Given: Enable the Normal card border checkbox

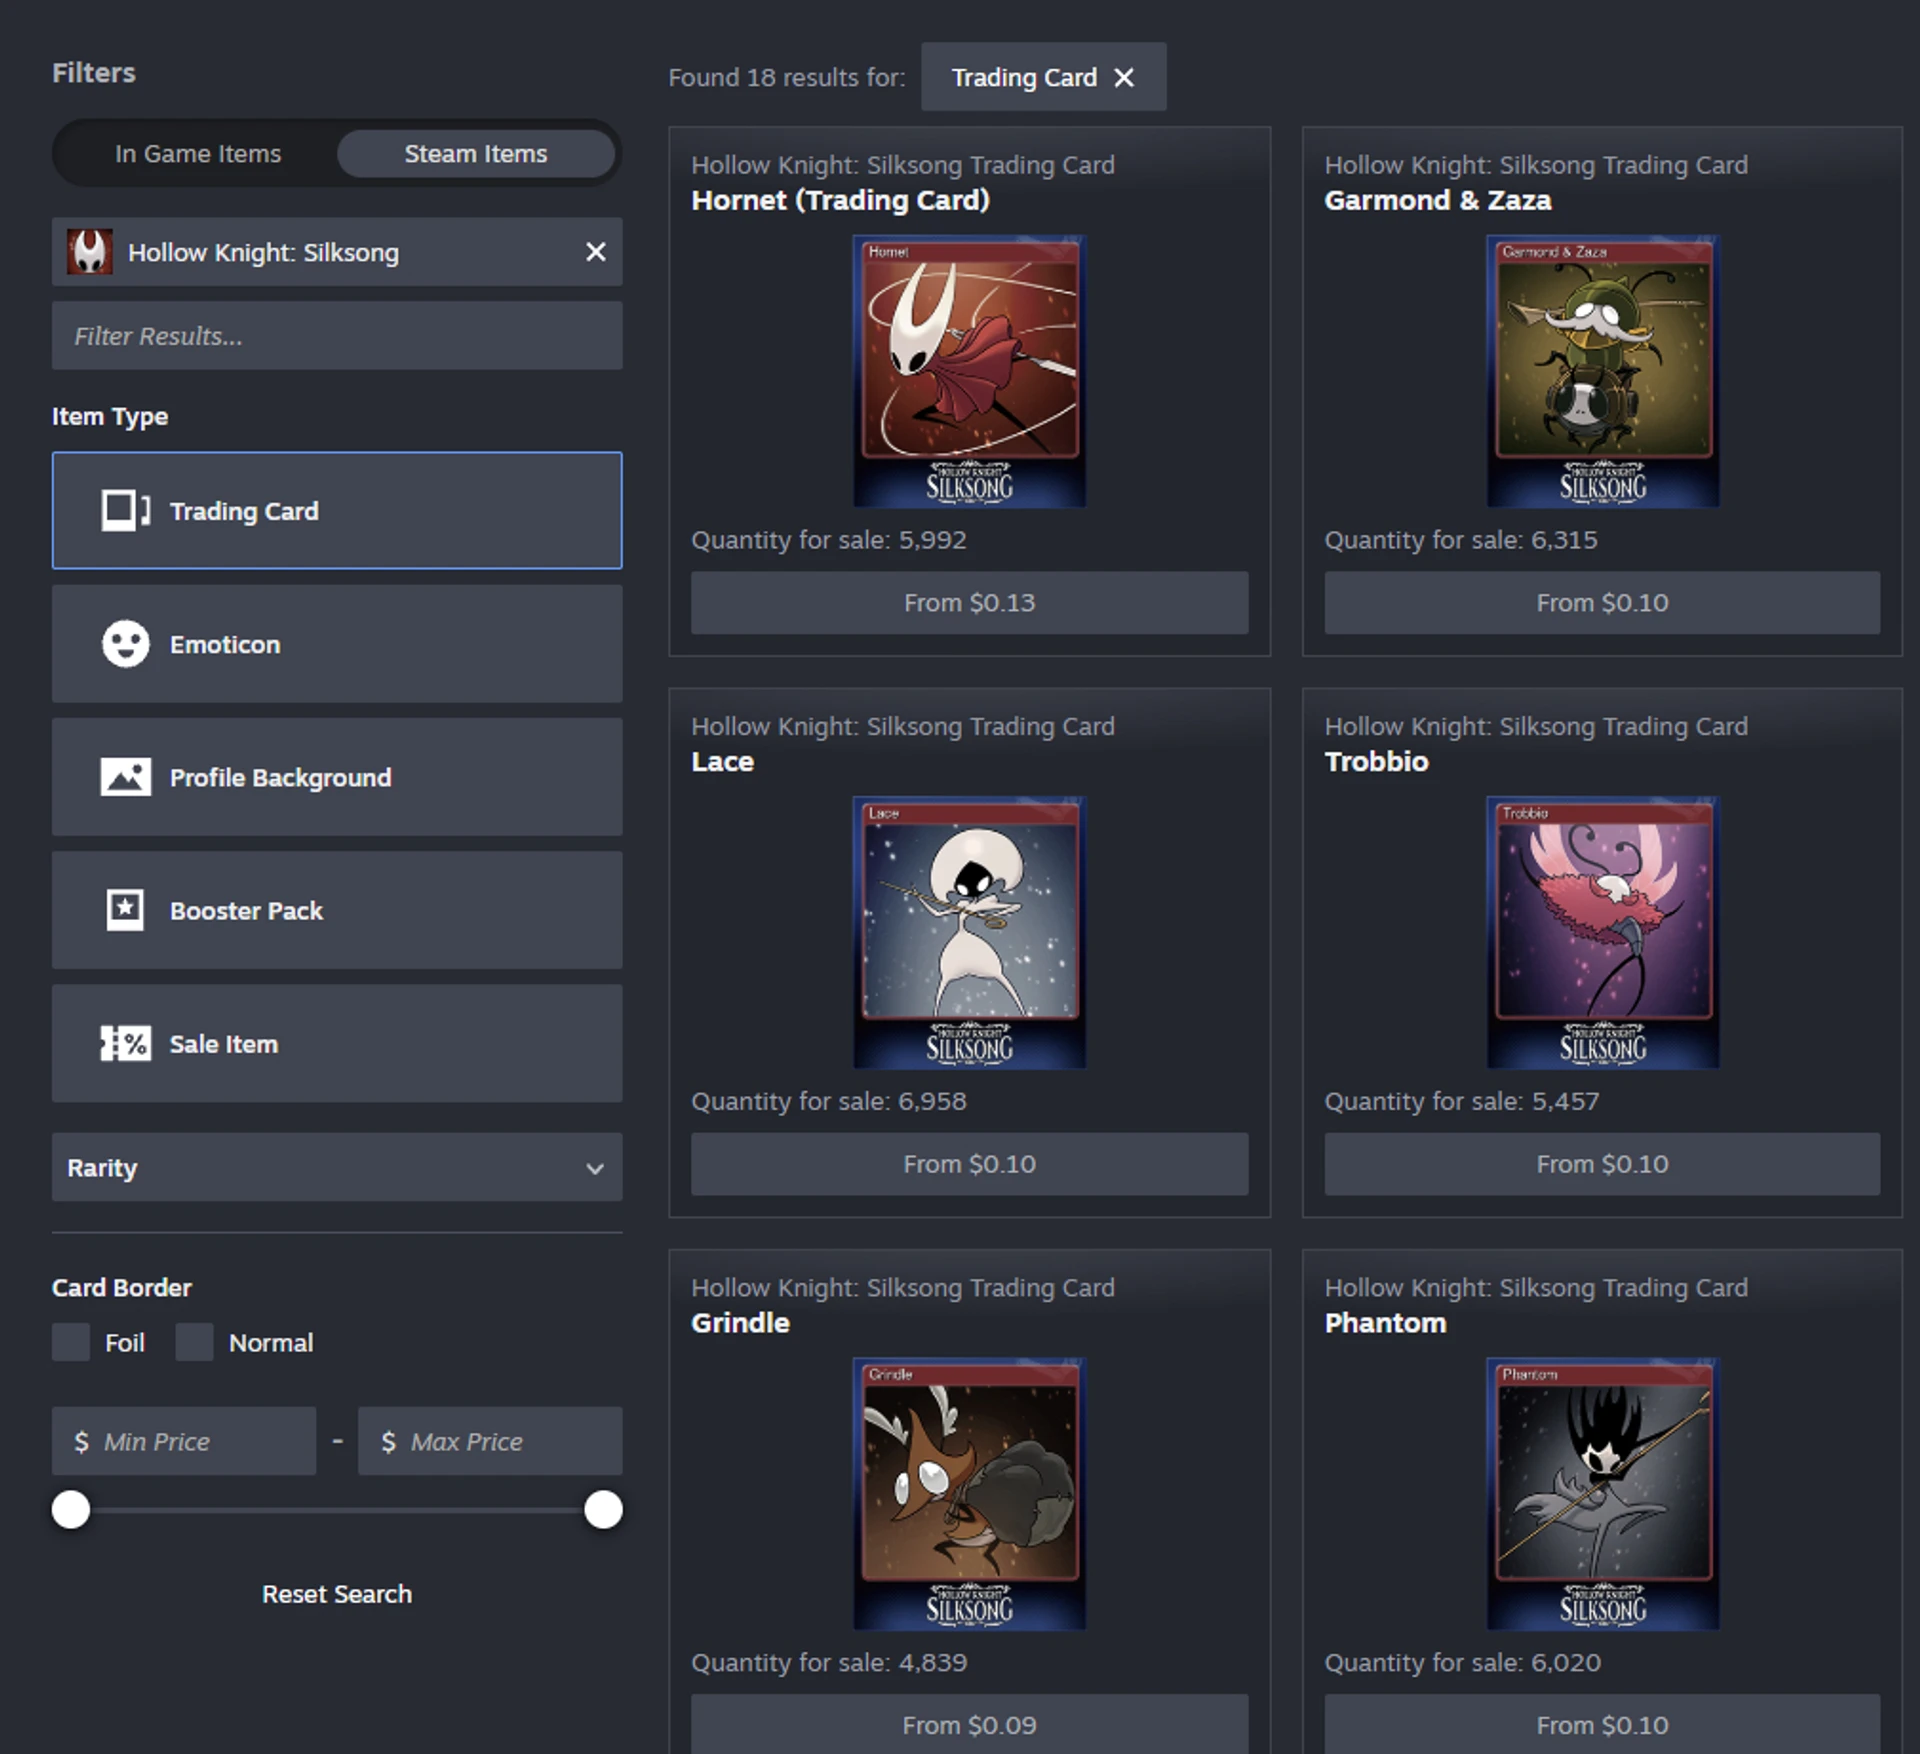Looking at the screenshot, I should (x=194, y=1342).
